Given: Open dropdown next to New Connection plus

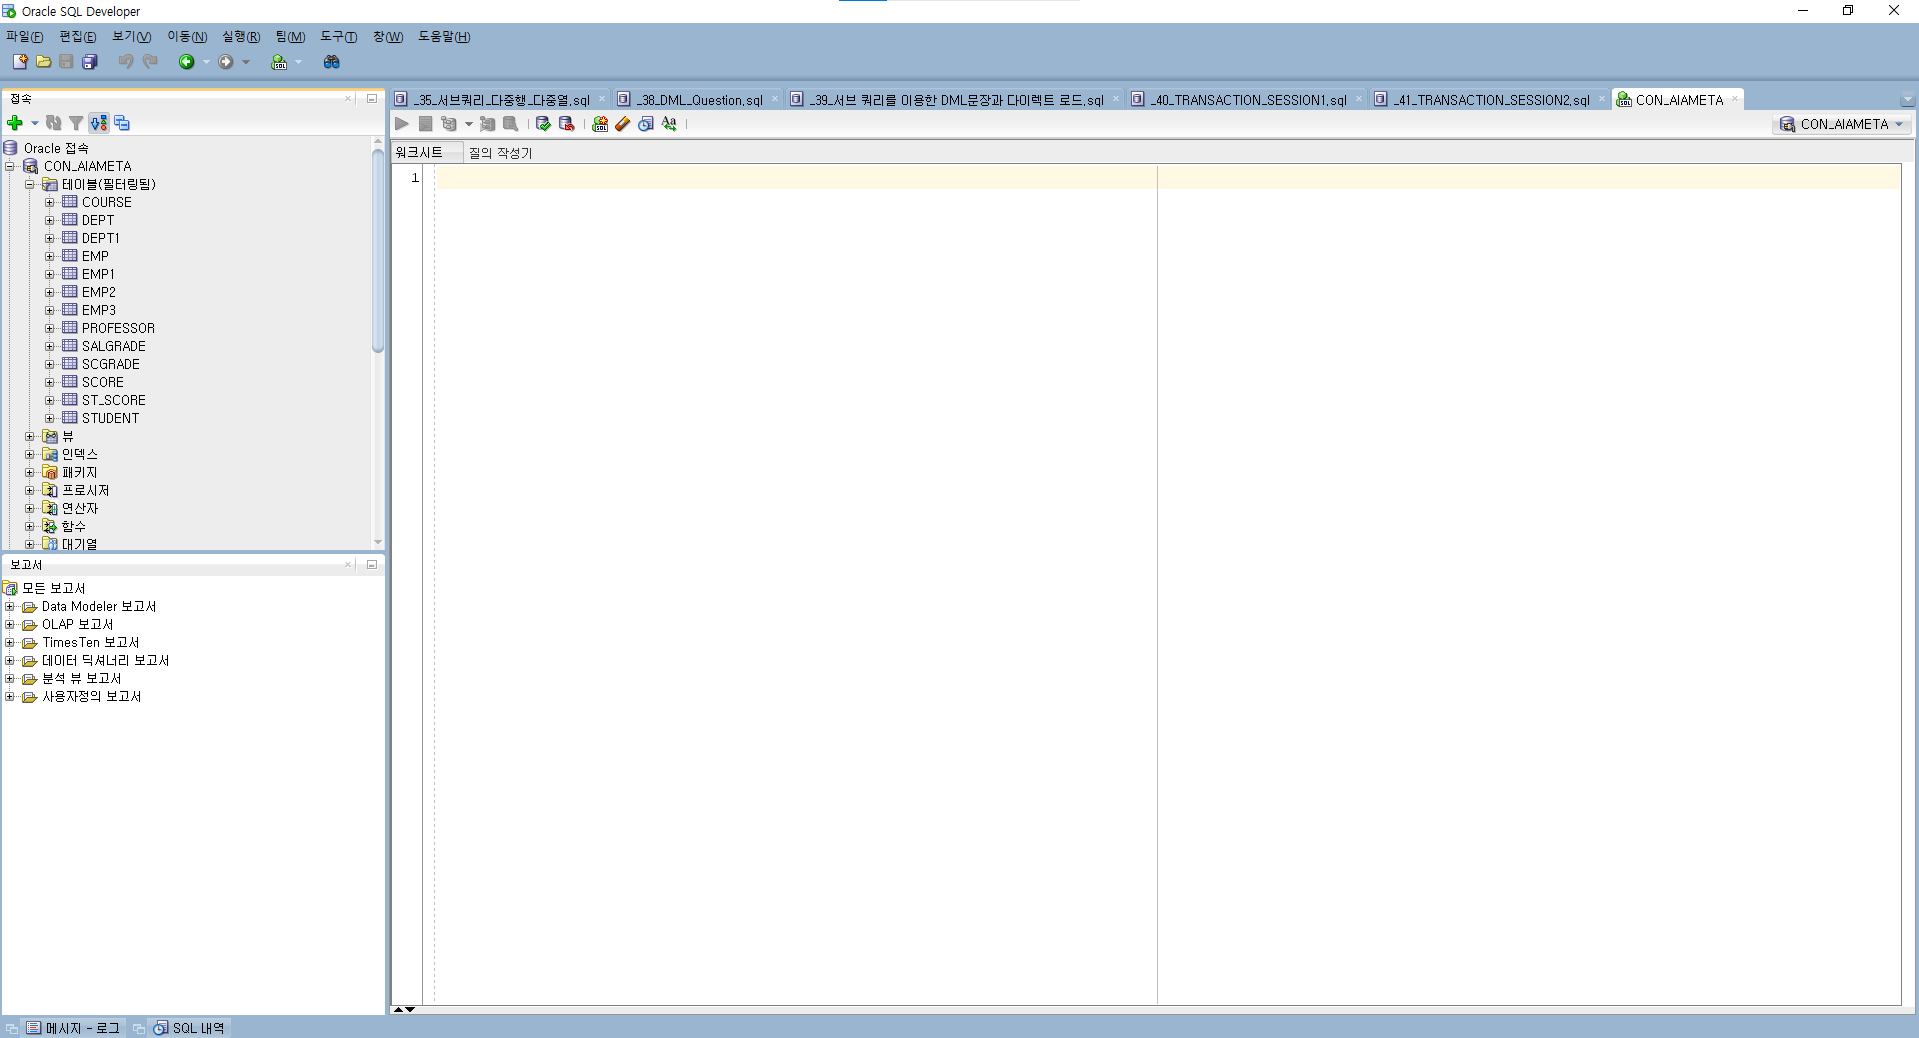Looking at the screenshot, I should (35, 123).
